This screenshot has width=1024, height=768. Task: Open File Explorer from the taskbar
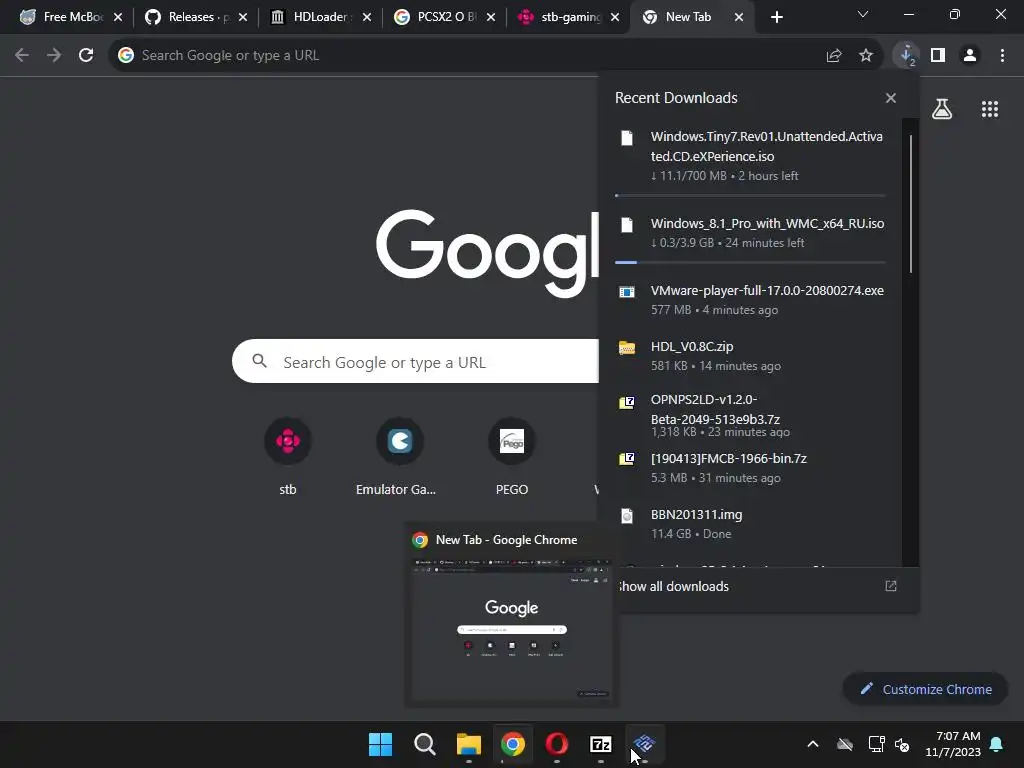[469, 744]
